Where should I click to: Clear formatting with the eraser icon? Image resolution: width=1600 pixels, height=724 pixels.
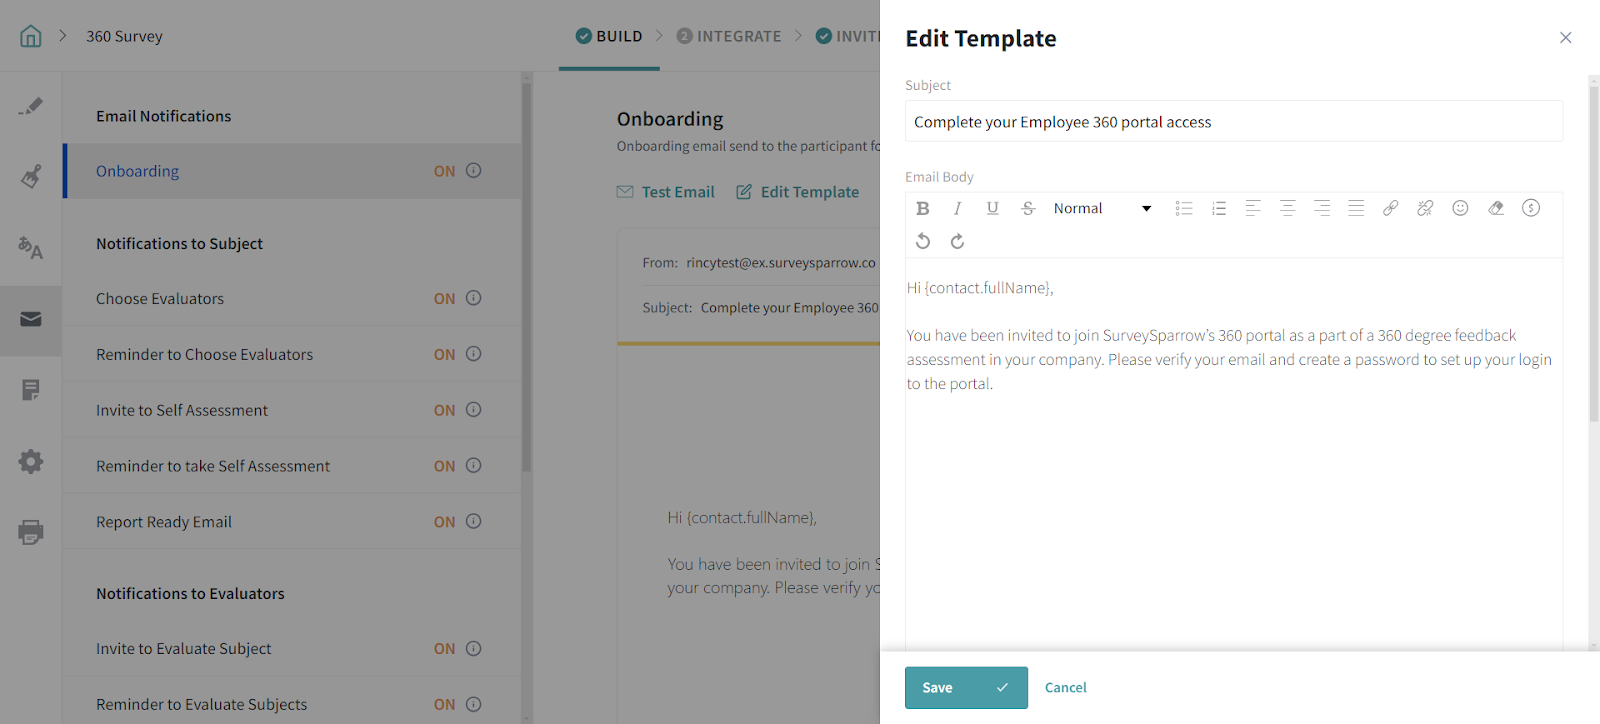[x=1495, y=208]
